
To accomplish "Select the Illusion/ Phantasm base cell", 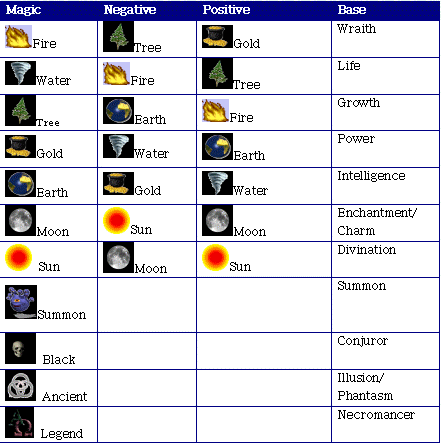I will tap(385, 388).
